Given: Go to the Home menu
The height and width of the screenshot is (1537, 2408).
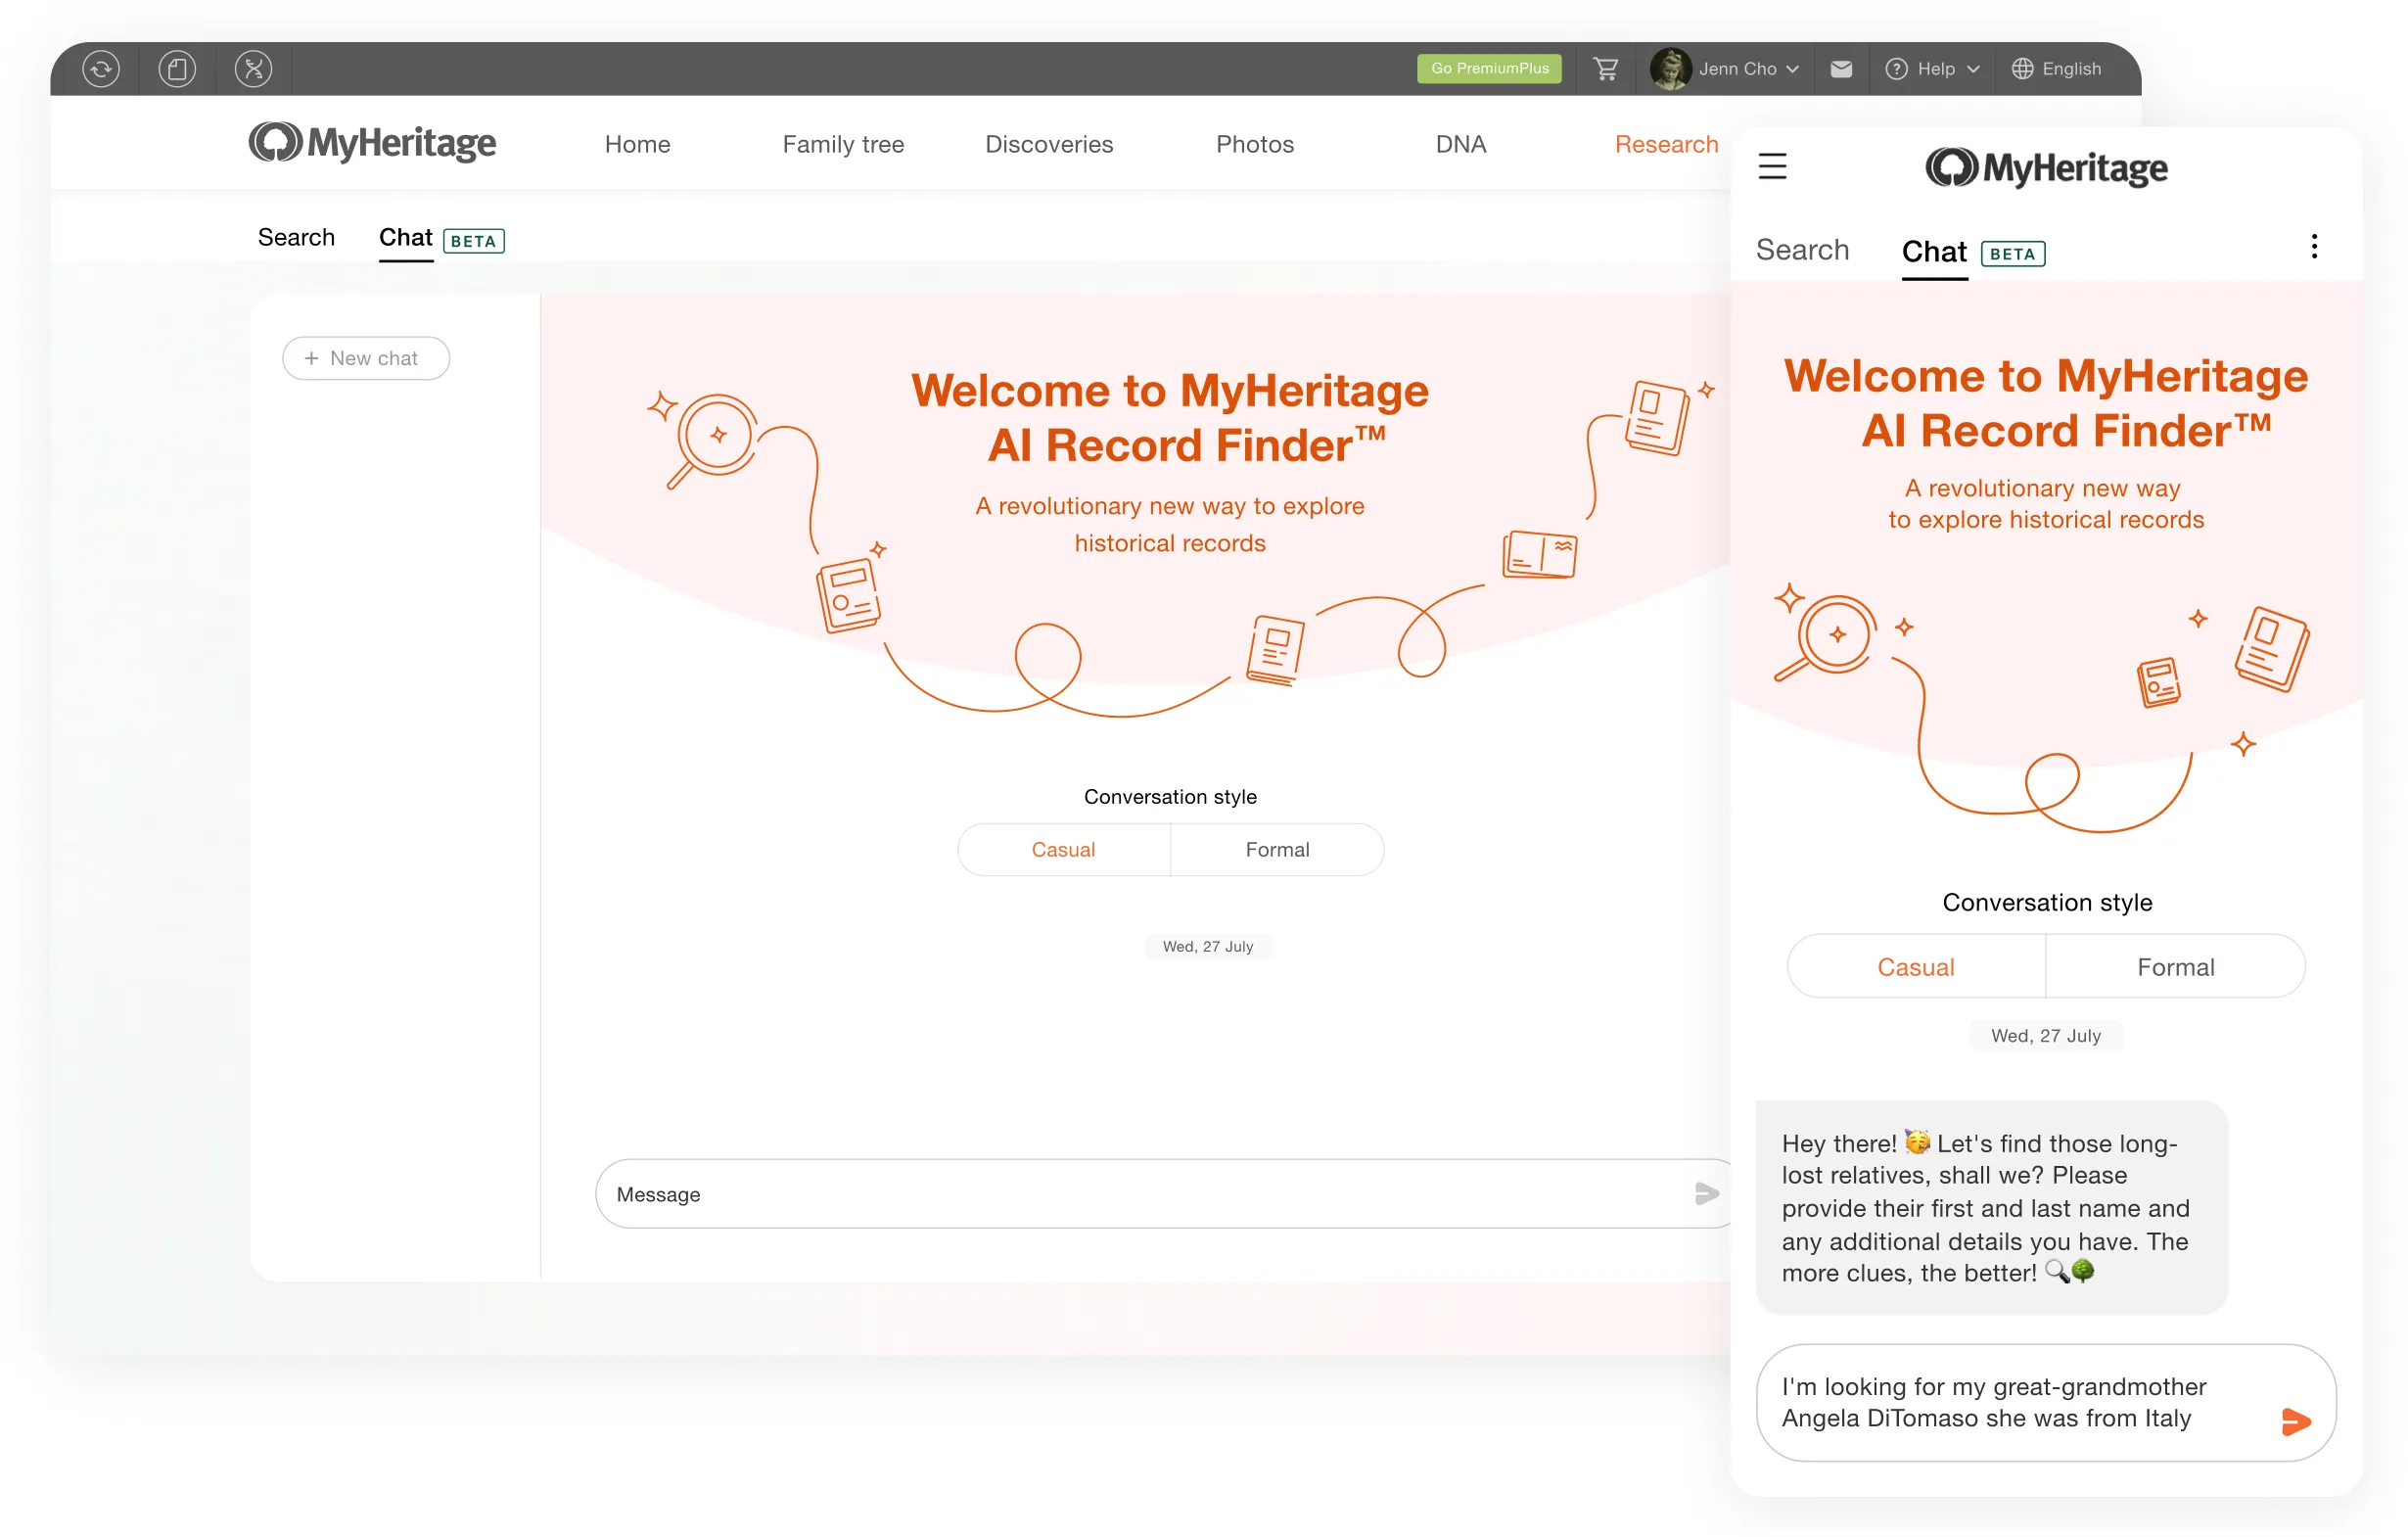Looking at the screenshot, I should click(x=637, y=144).
